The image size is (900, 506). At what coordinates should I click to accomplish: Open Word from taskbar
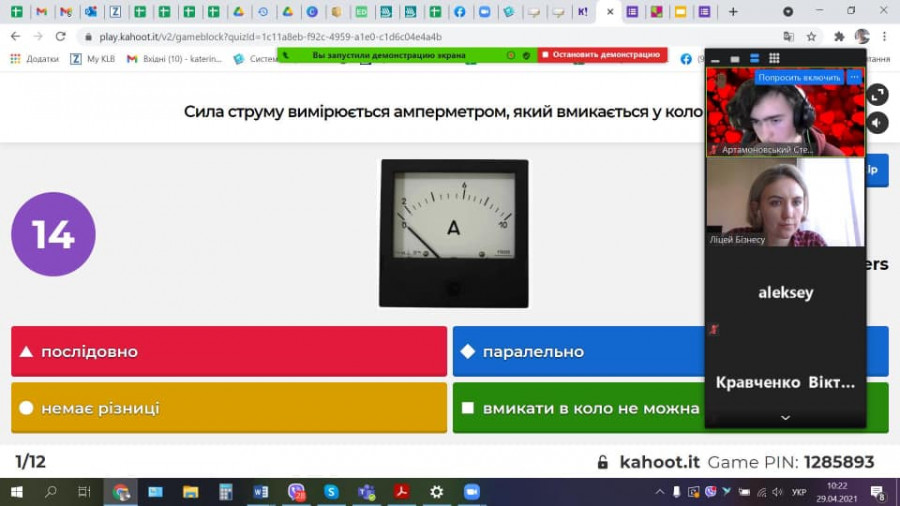(261, 492)
